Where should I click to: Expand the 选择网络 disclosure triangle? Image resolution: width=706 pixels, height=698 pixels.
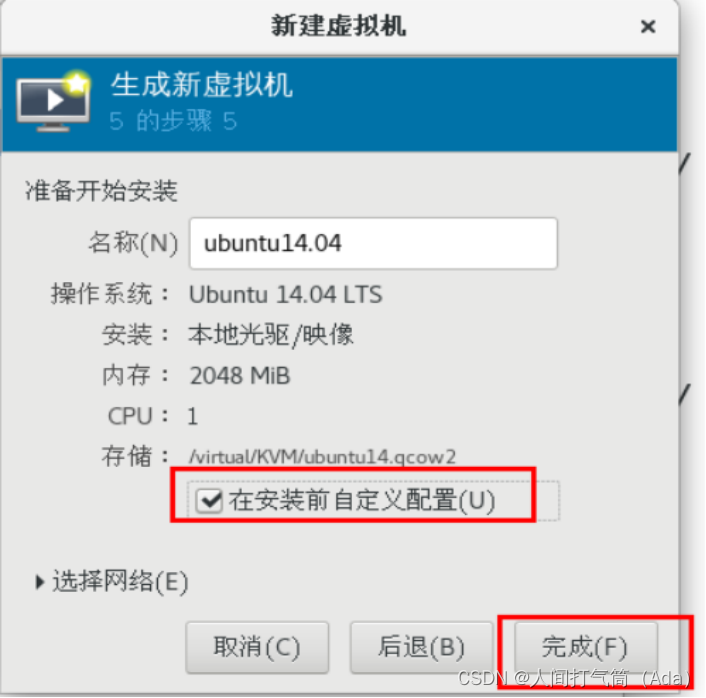[x=40, y=582]
